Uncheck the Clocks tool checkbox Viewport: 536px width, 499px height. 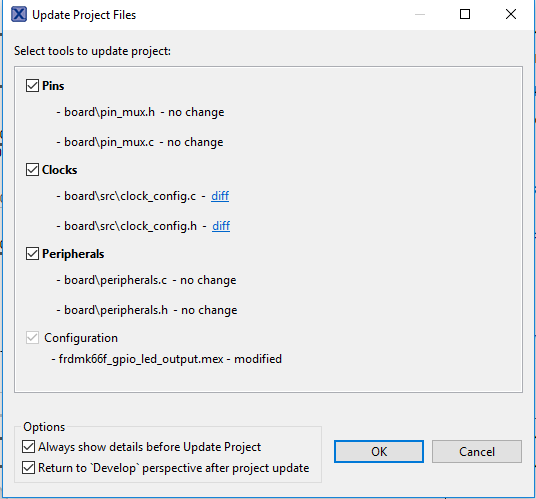click(x=32, y=170)
